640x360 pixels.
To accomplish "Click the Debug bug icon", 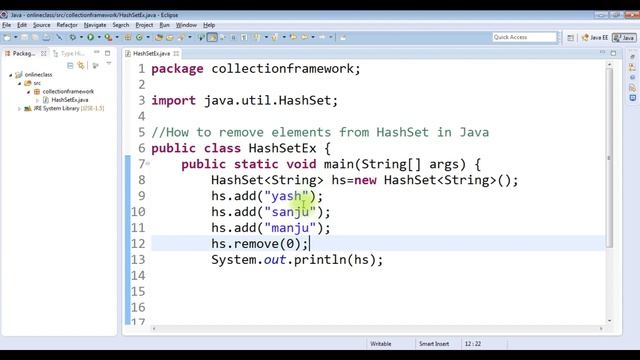I will 73,38.
